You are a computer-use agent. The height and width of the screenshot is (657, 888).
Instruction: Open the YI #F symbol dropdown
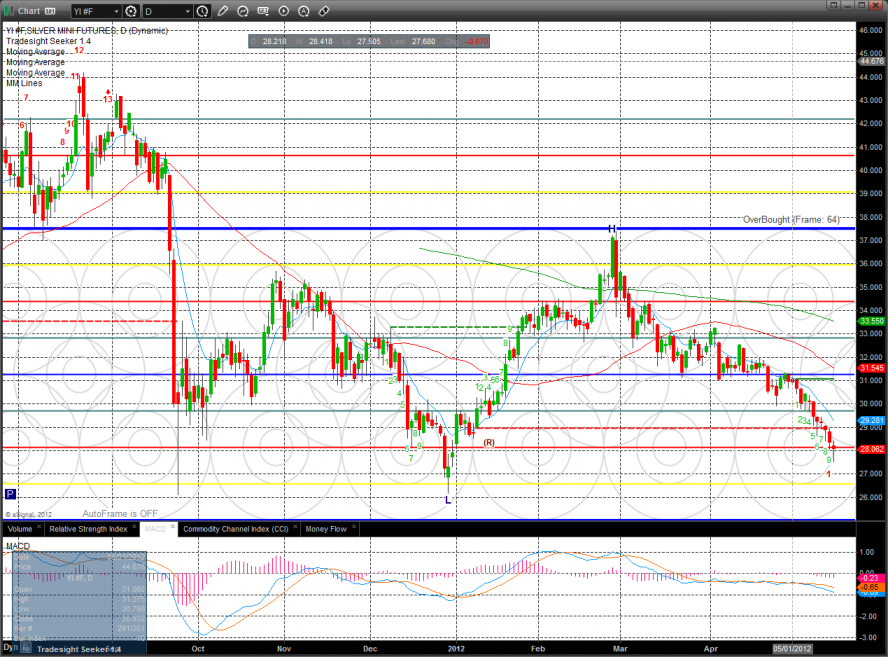coord(96,11)
